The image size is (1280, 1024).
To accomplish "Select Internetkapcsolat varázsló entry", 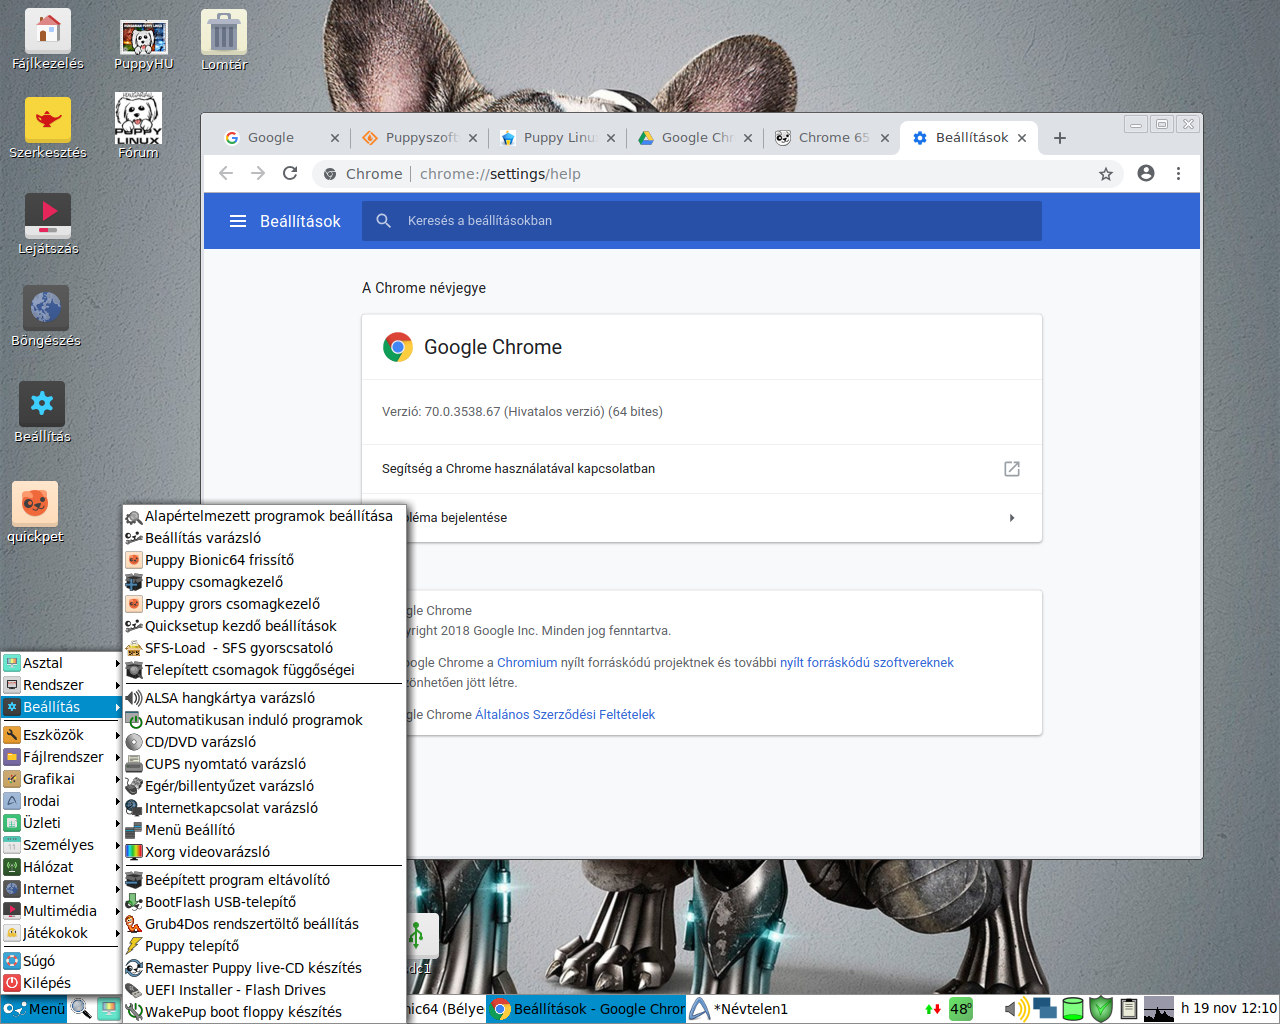I will click(x=264, y=808).
